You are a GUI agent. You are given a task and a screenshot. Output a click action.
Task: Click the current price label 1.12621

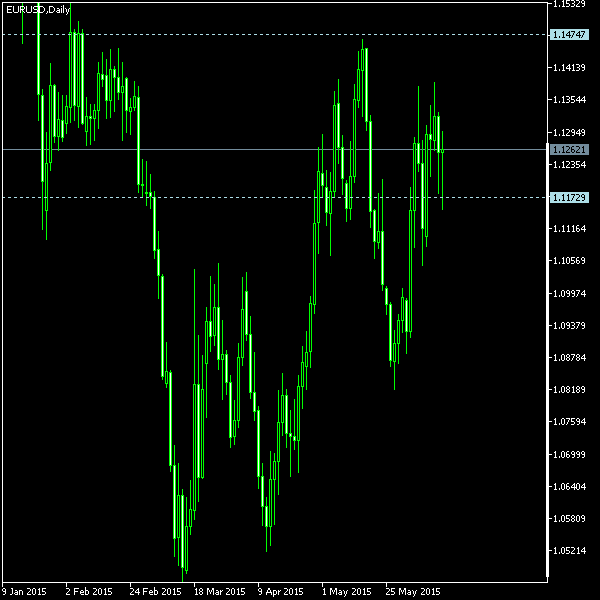pyautogui.click(x=569, y=149)
